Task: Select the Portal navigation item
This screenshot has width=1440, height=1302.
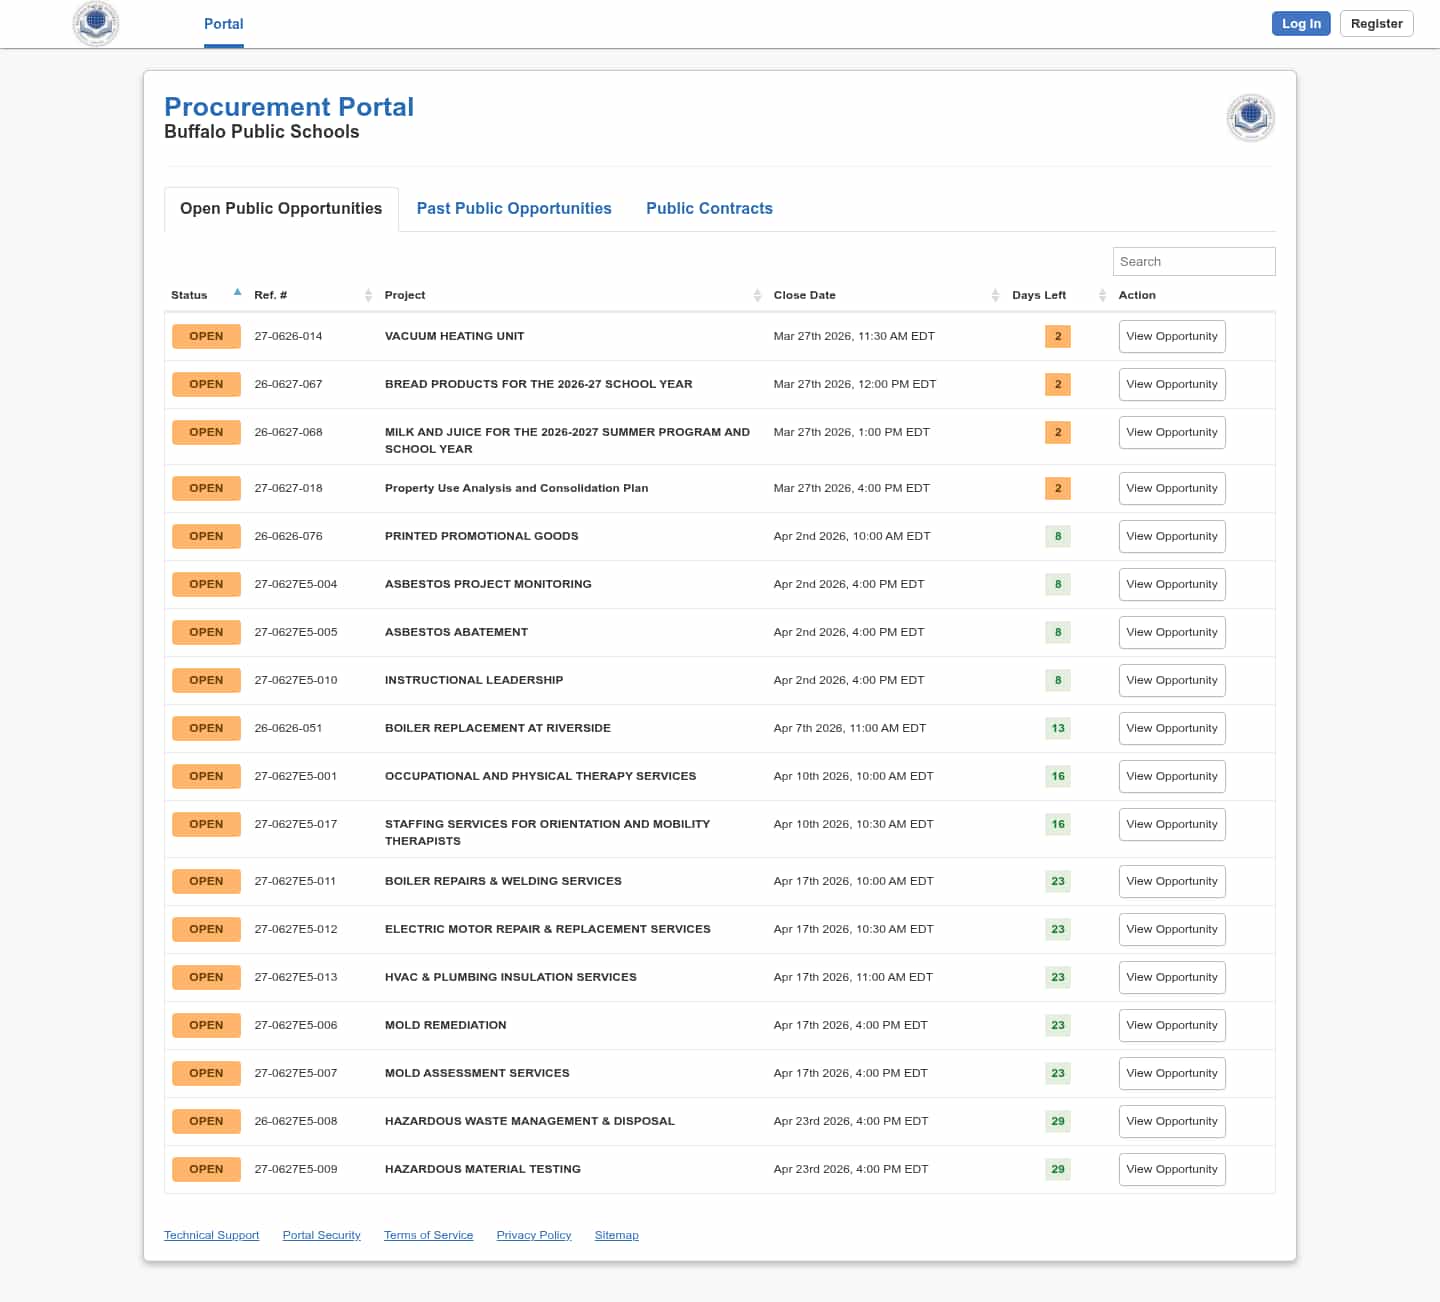Action: pos(223,24)
